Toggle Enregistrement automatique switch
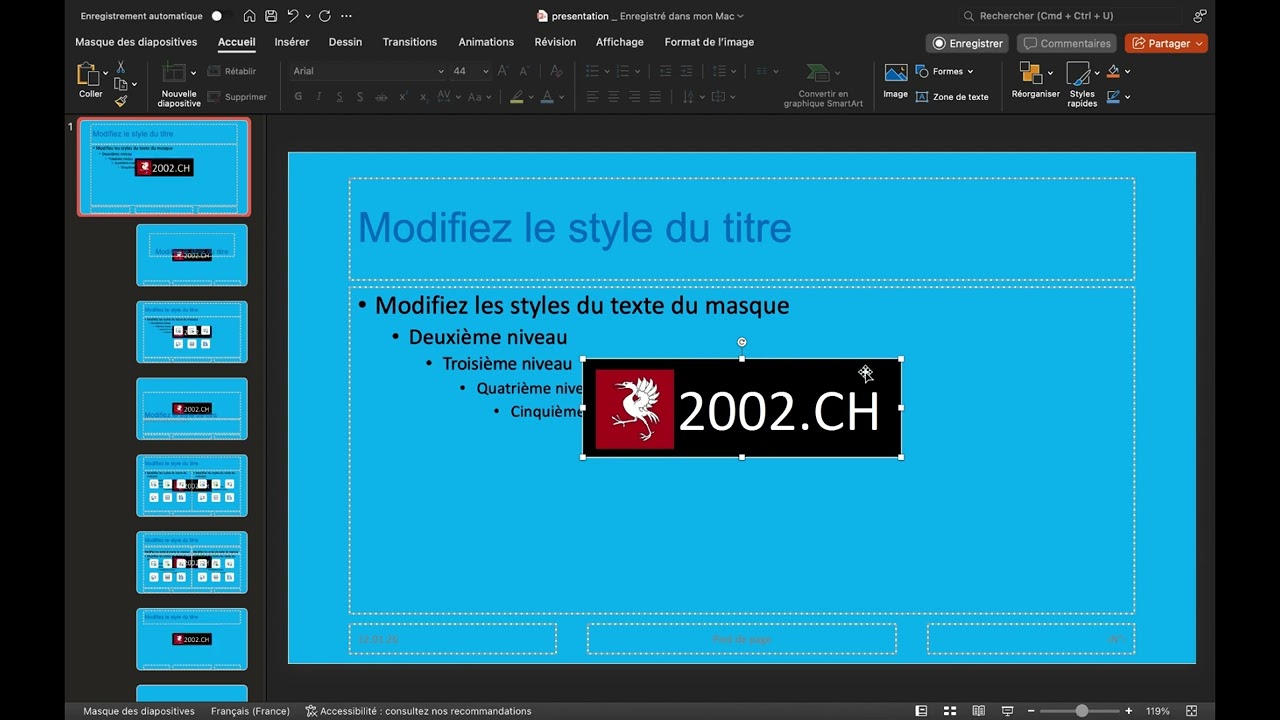The height and width of the screenshot is (720, 1280). [x=222, y=16]
